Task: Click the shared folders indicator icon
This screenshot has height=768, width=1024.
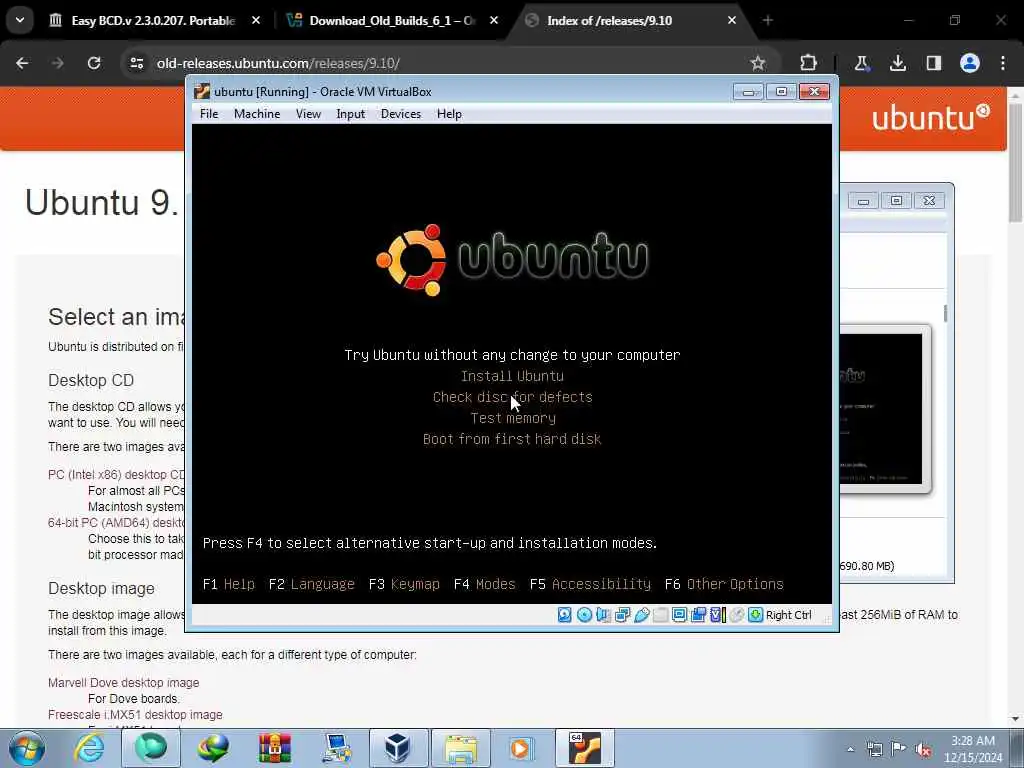Action: 660,615
